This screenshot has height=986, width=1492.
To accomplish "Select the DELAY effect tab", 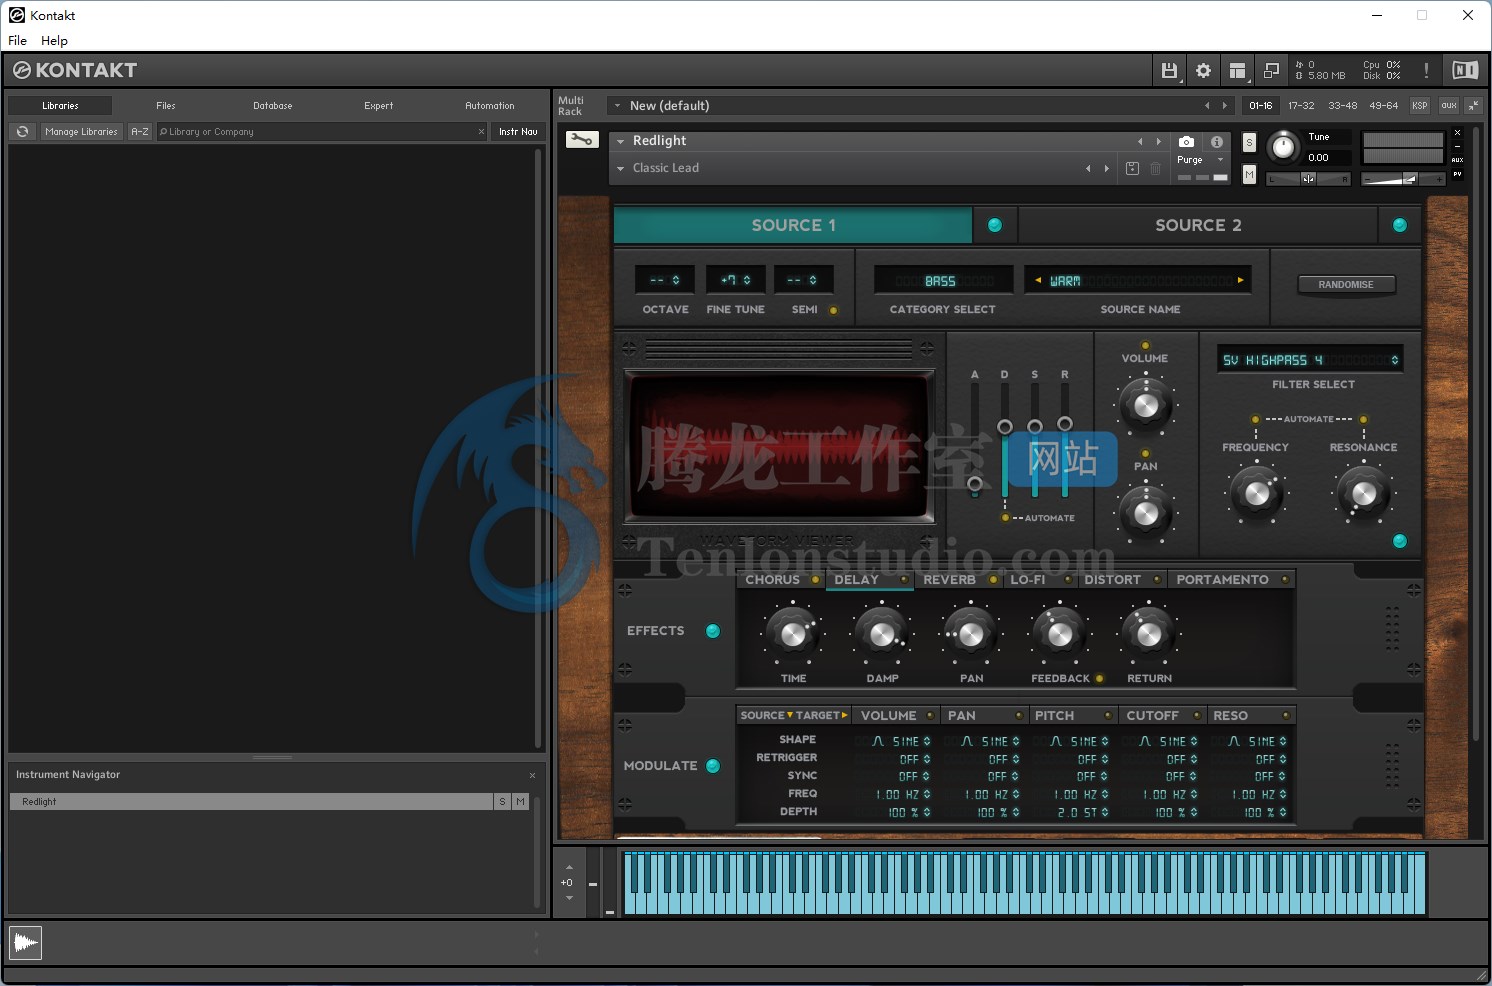I will click(869, 580).
